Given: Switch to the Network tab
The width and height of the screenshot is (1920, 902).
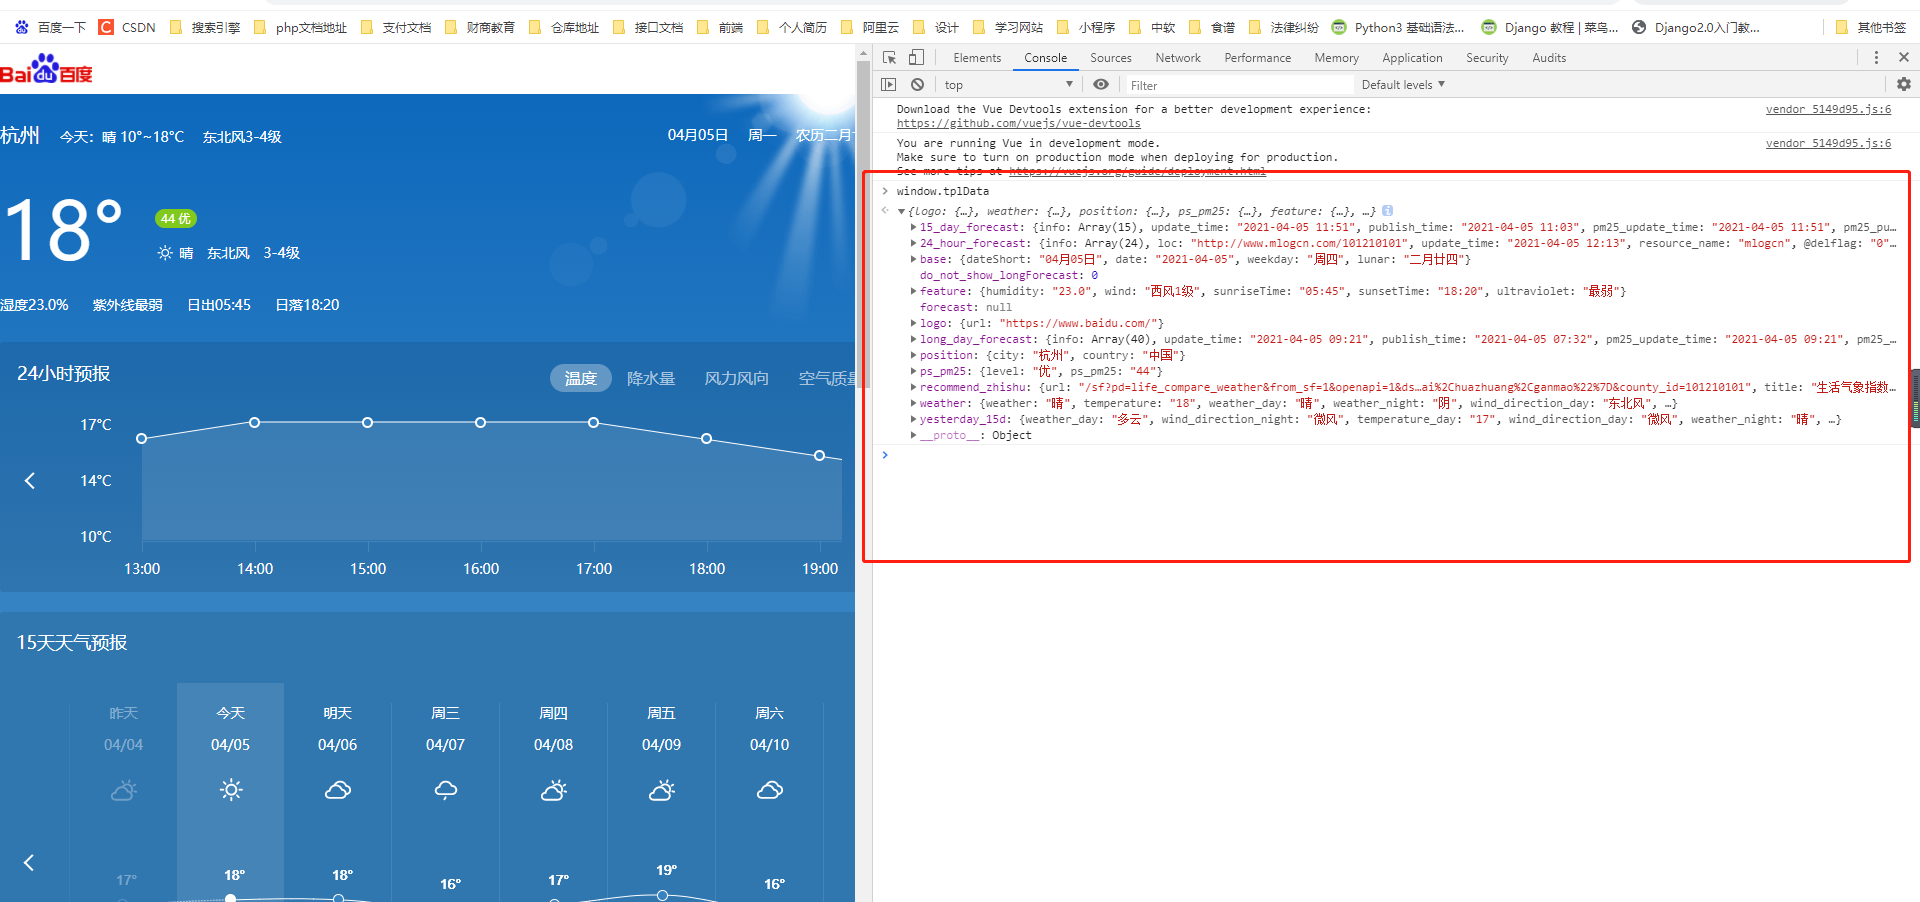Looking at the screenshot, I should coord(1177,57).
